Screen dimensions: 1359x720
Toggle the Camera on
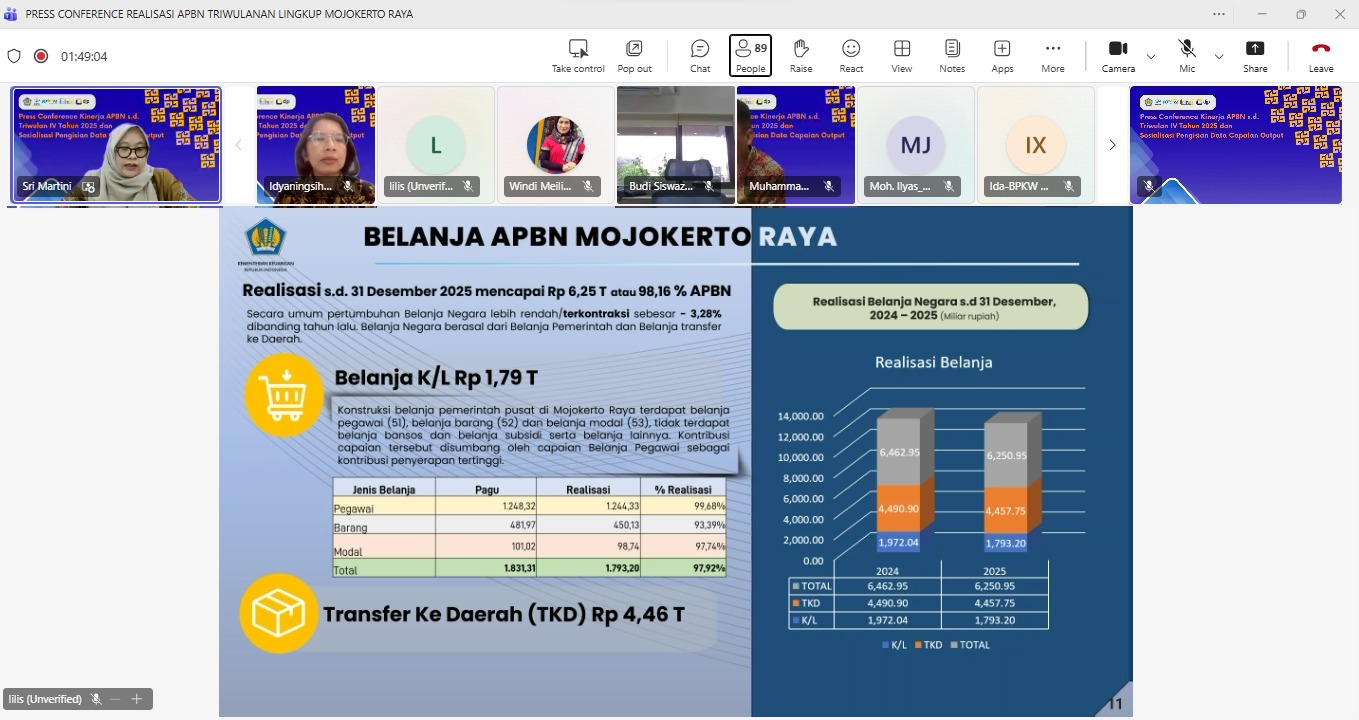point(1118,55)
